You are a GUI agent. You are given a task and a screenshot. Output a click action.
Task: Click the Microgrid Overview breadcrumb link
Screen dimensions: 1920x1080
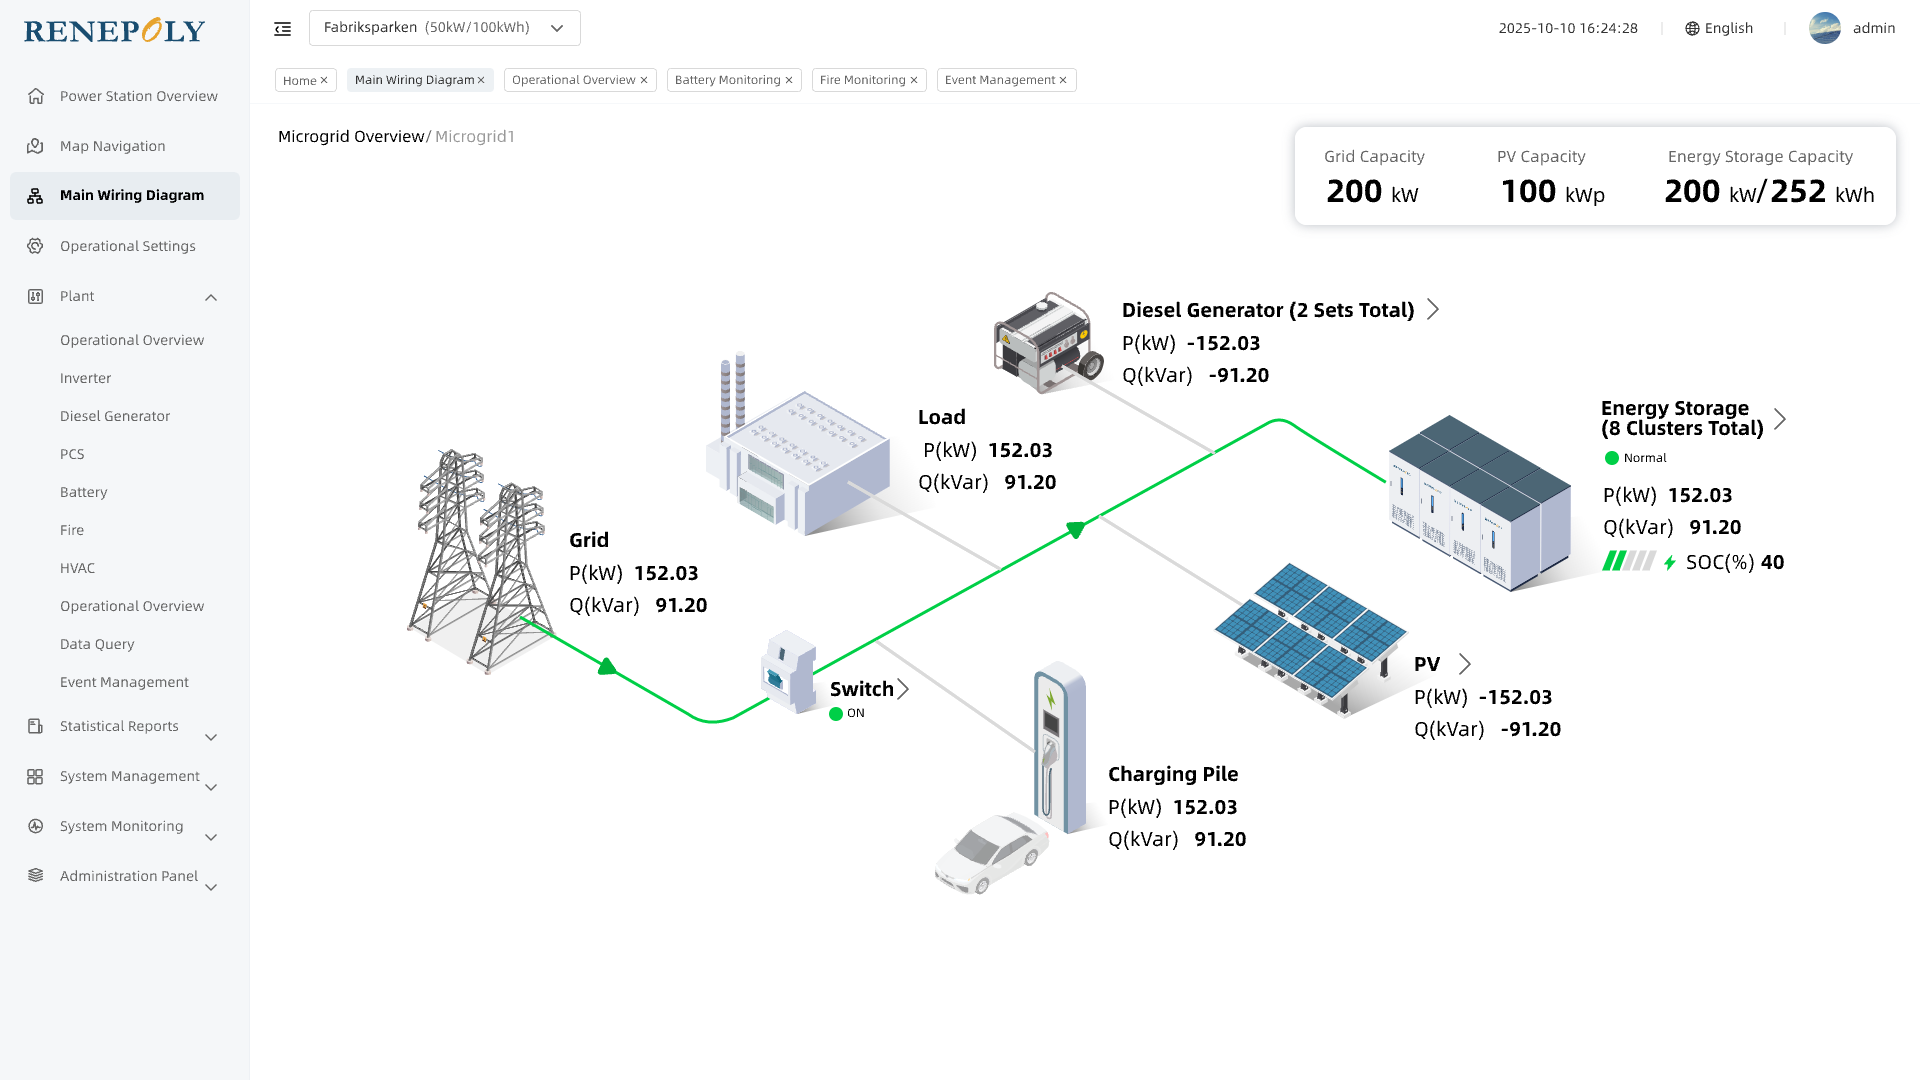click(x=351, y=137)
